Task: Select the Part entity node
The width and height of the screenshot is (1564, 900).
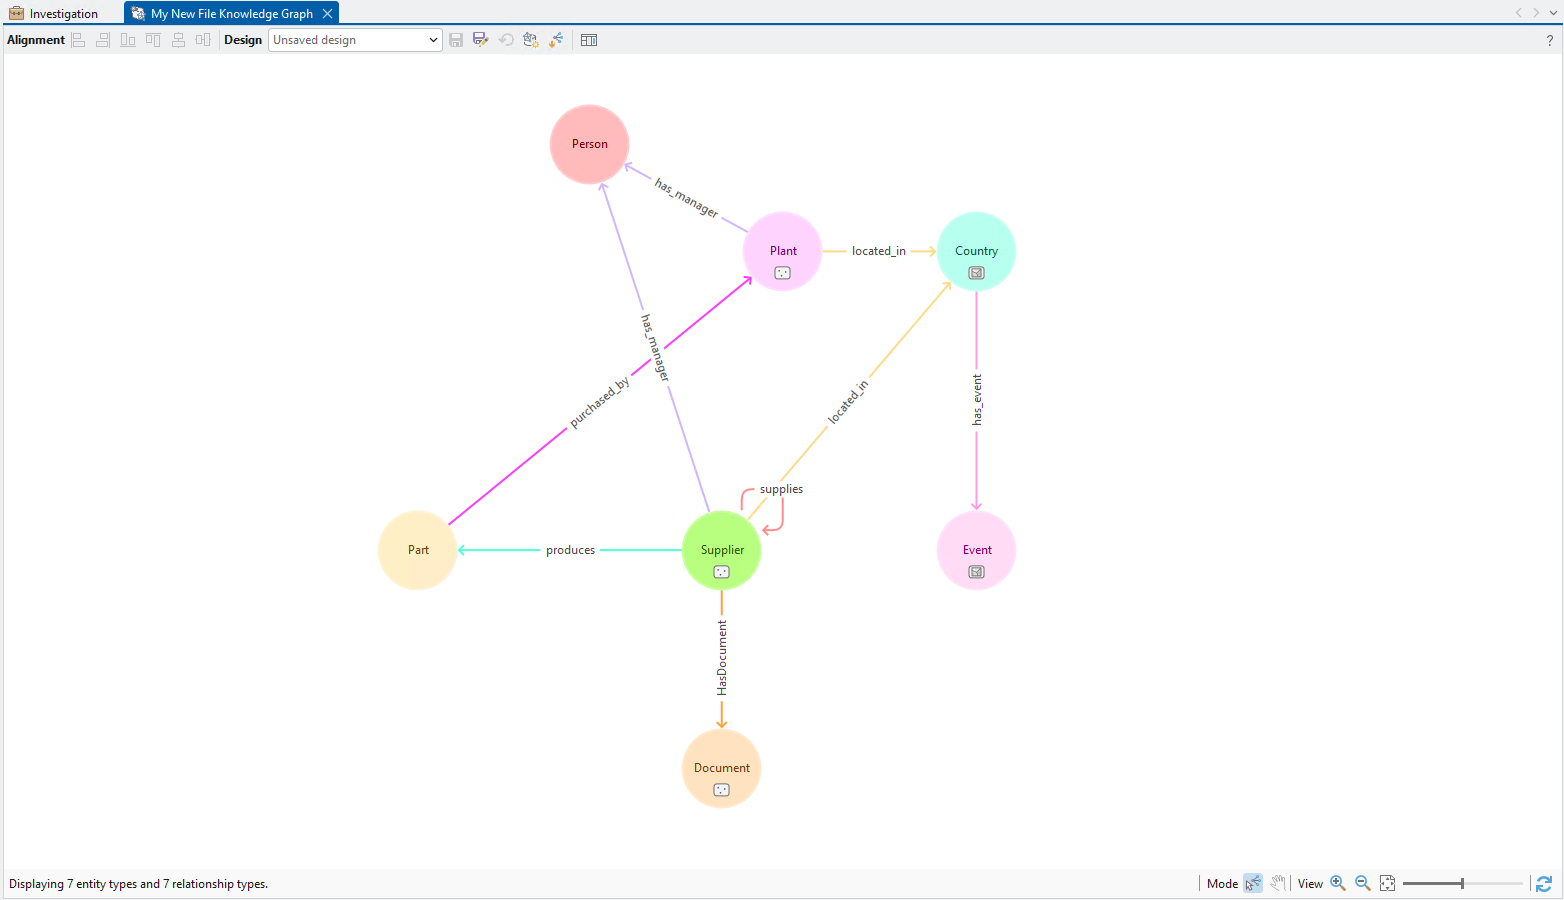Action: coord(418,550)
